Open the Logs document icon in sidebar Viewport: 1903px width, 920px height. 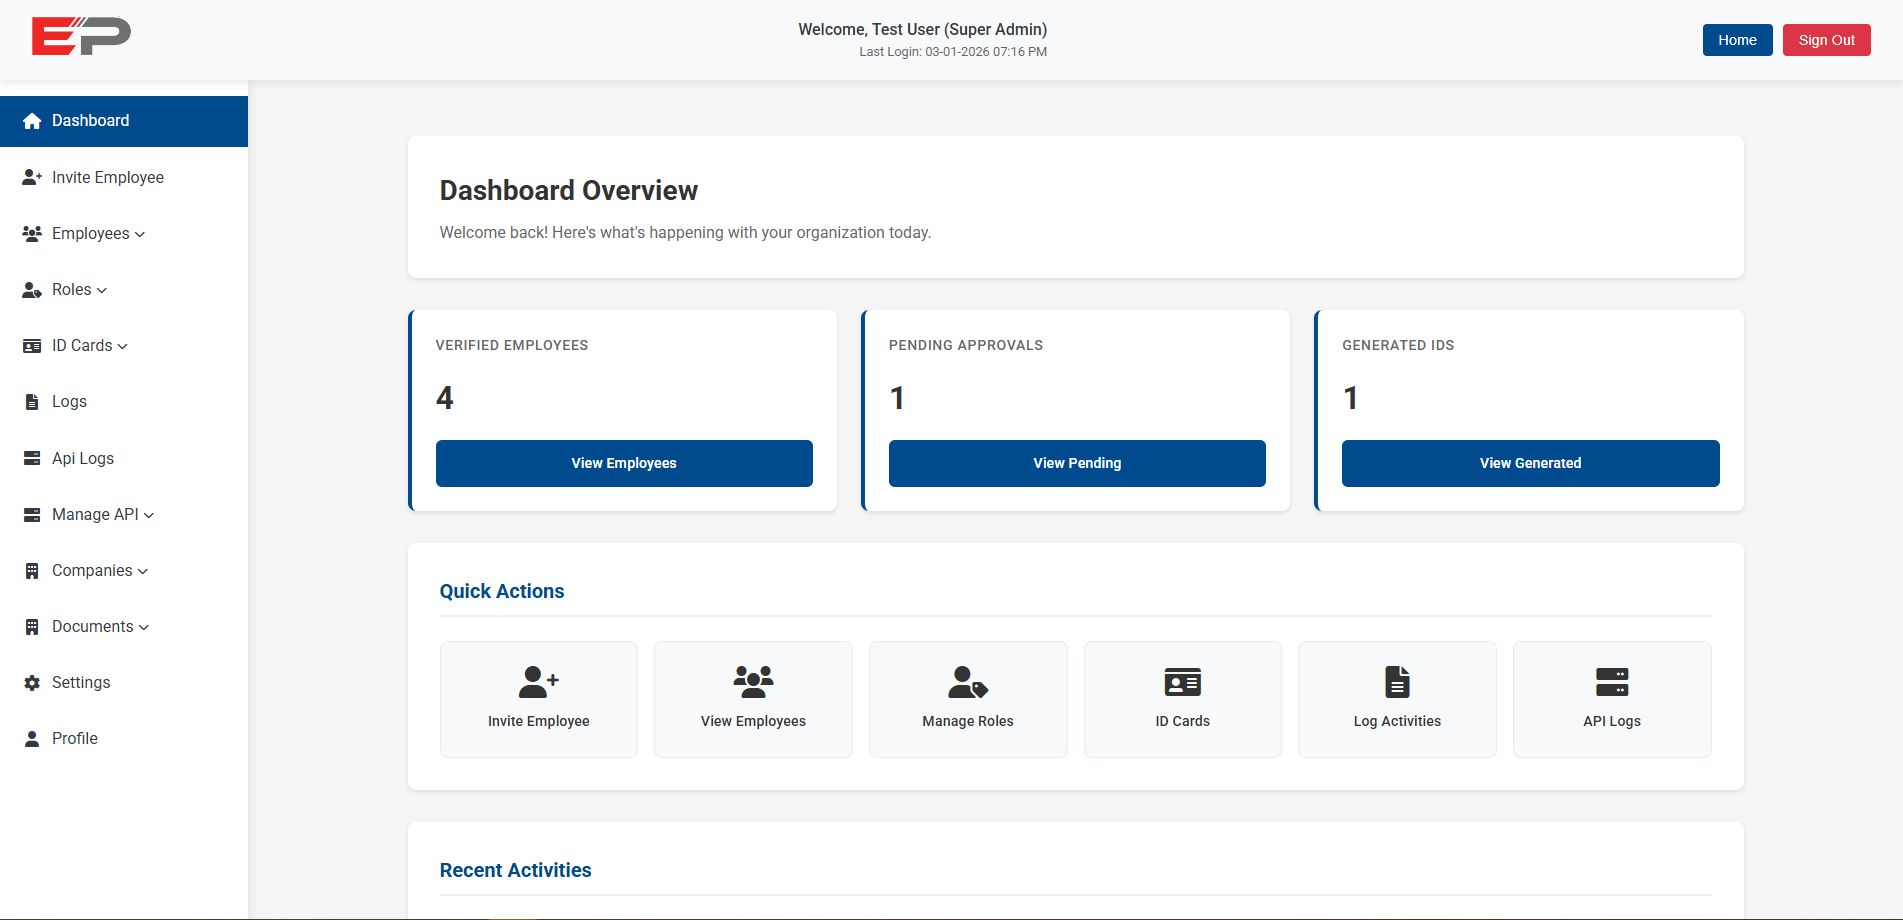click(x=31, y=401)
